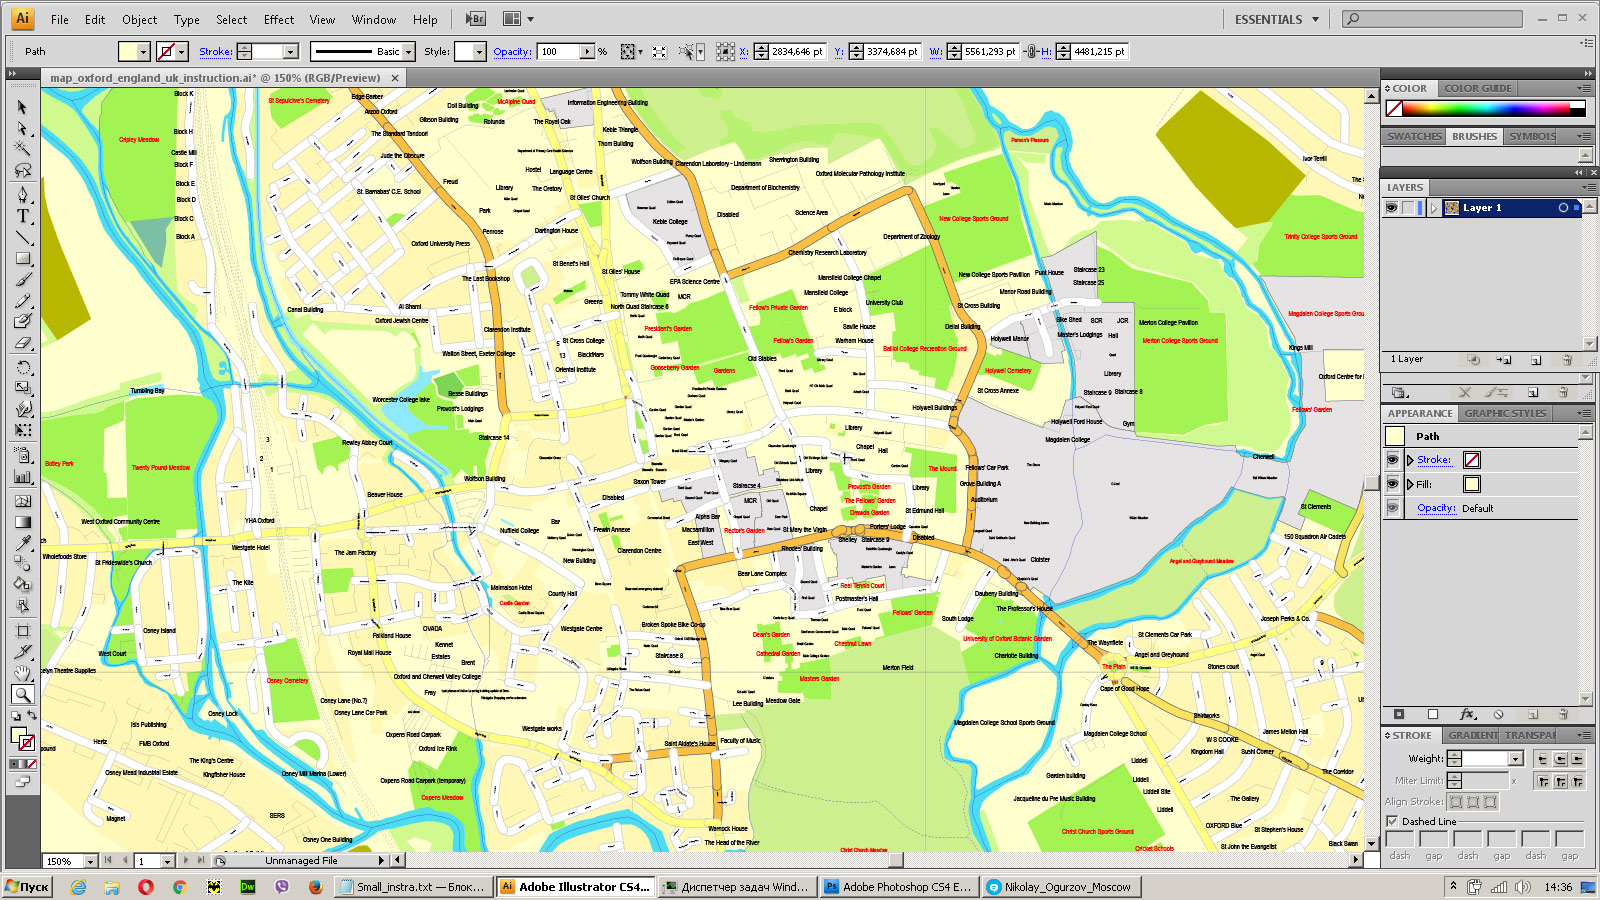Choose Round Join in Stroke panel
The width and height of the screenshot is (1600, 900).
1560,781
